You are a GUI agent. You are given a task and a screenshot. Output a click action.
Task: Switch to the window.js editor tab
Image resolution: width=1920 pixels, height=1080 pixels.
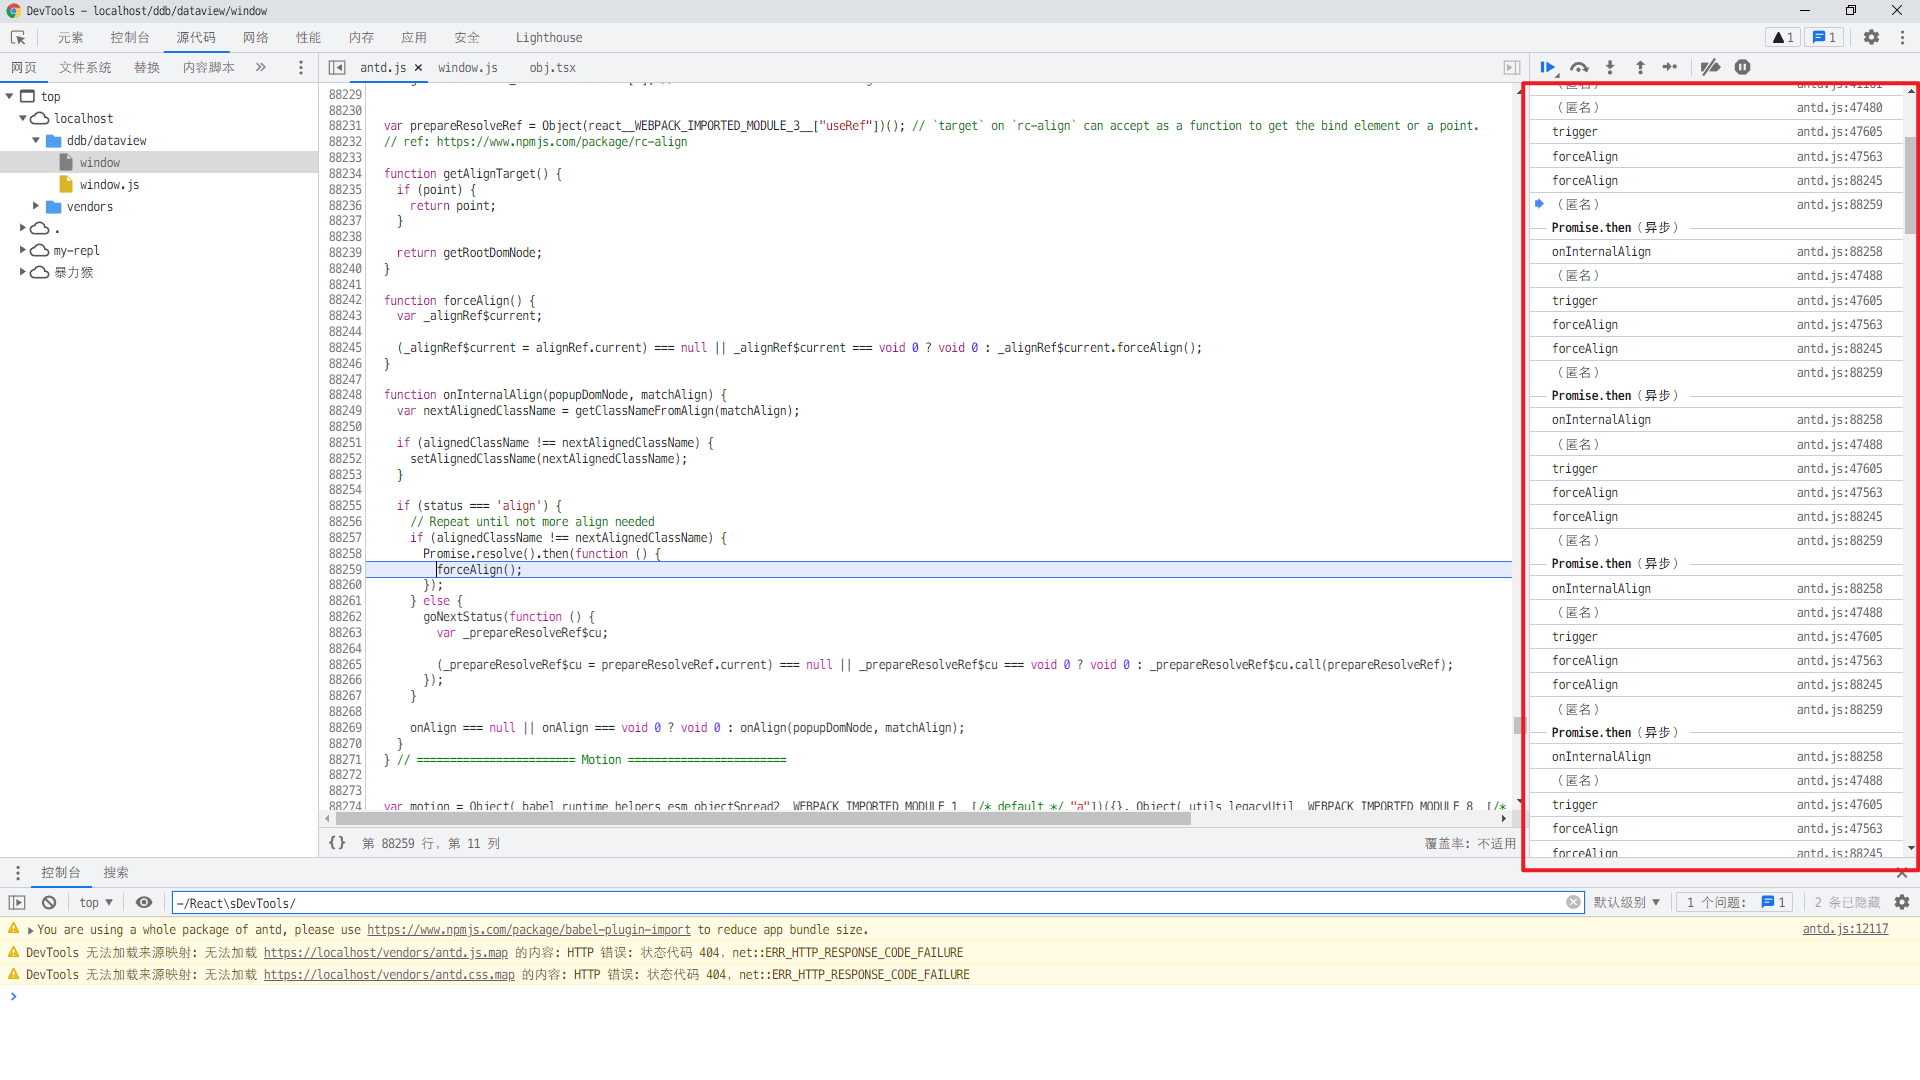[x=467, y=67]
